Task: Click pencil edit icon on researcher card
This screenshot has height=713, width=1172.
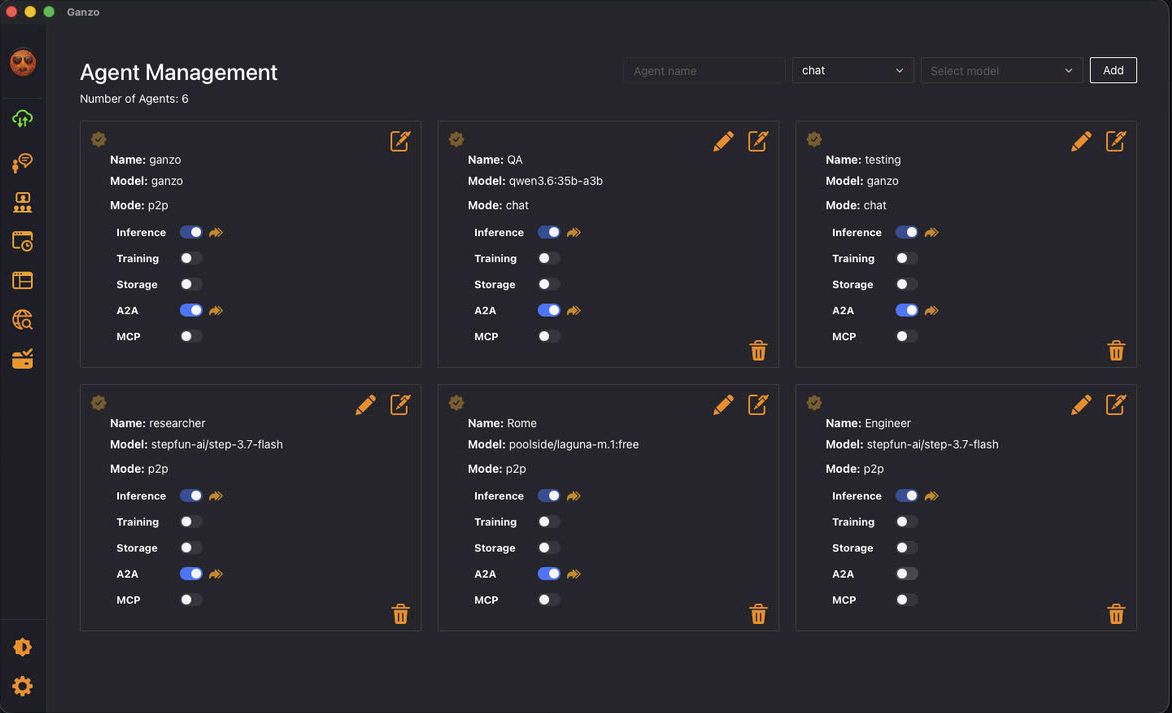Action: click(366, 404)
